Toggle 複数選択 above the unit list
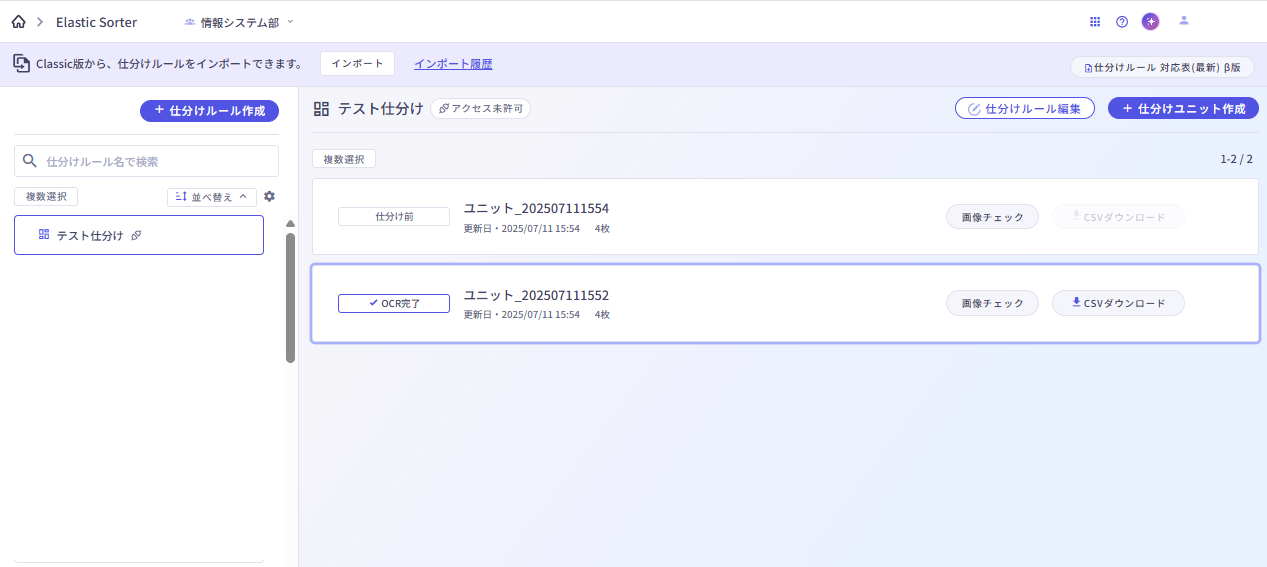The image size is (1267, 567). point(344,159)
